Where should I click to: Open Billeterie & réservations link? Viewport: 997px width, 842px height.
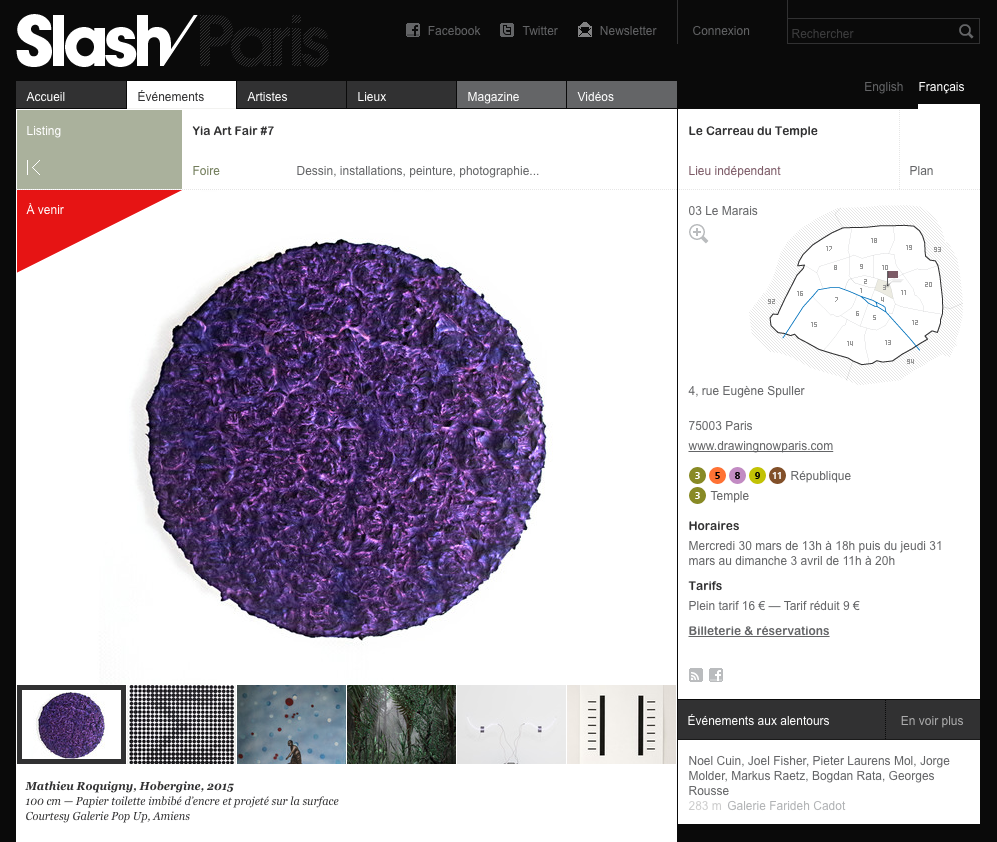coord(759,631)
